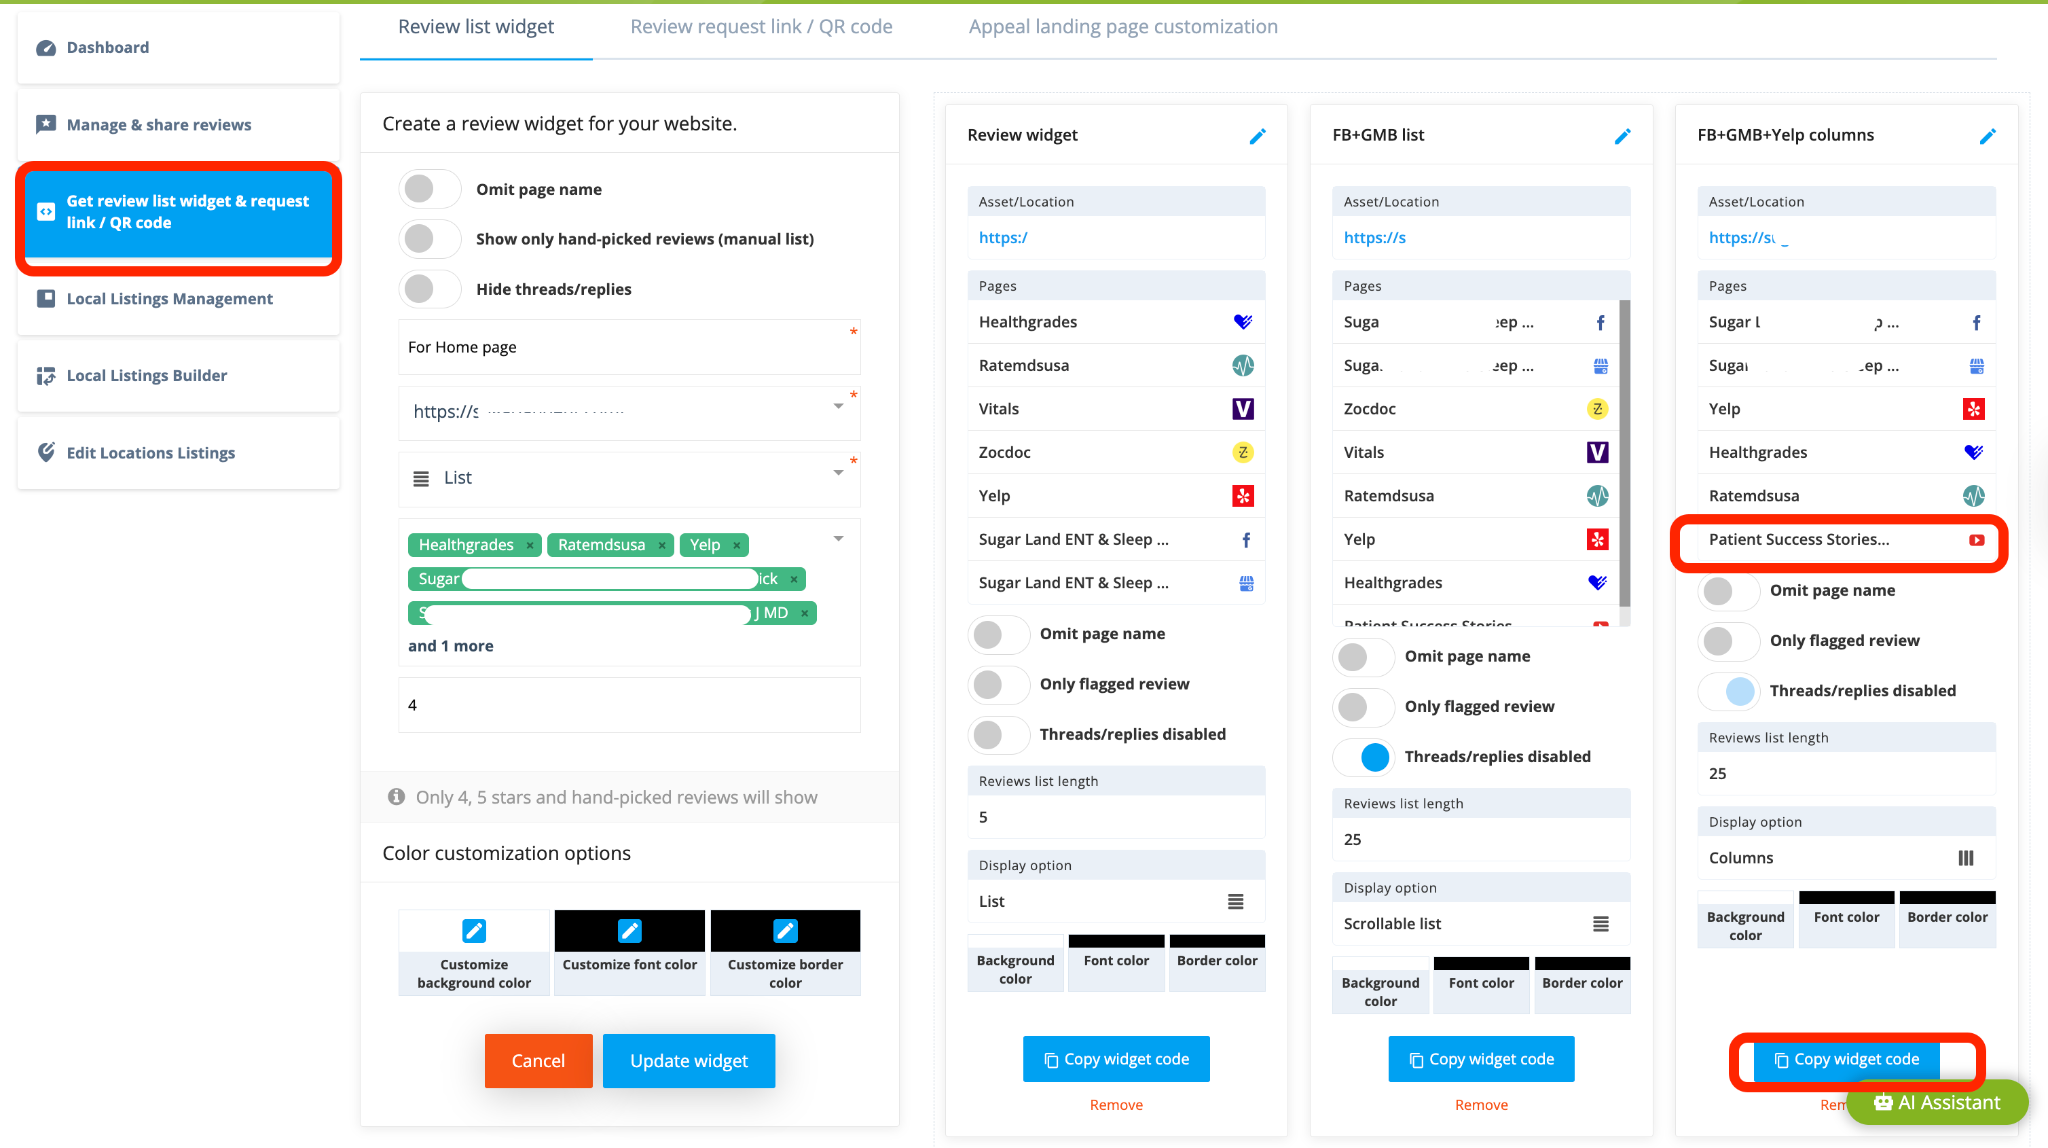This screenshot has width=2048, height=1148.
Task: Click pencil icon on FB+GMB+Yelp columns
Action: [1987, 136]
